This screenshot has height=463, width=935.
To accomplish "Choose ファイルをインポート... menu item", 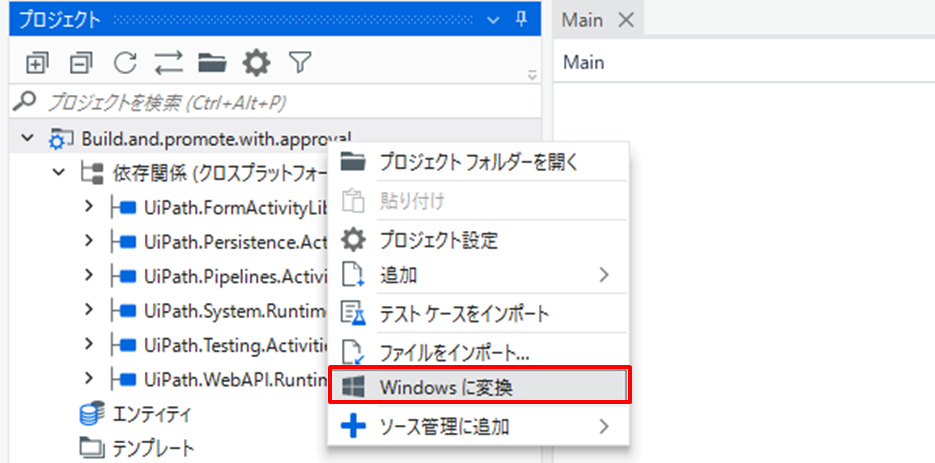I will (x=479, y=351).
